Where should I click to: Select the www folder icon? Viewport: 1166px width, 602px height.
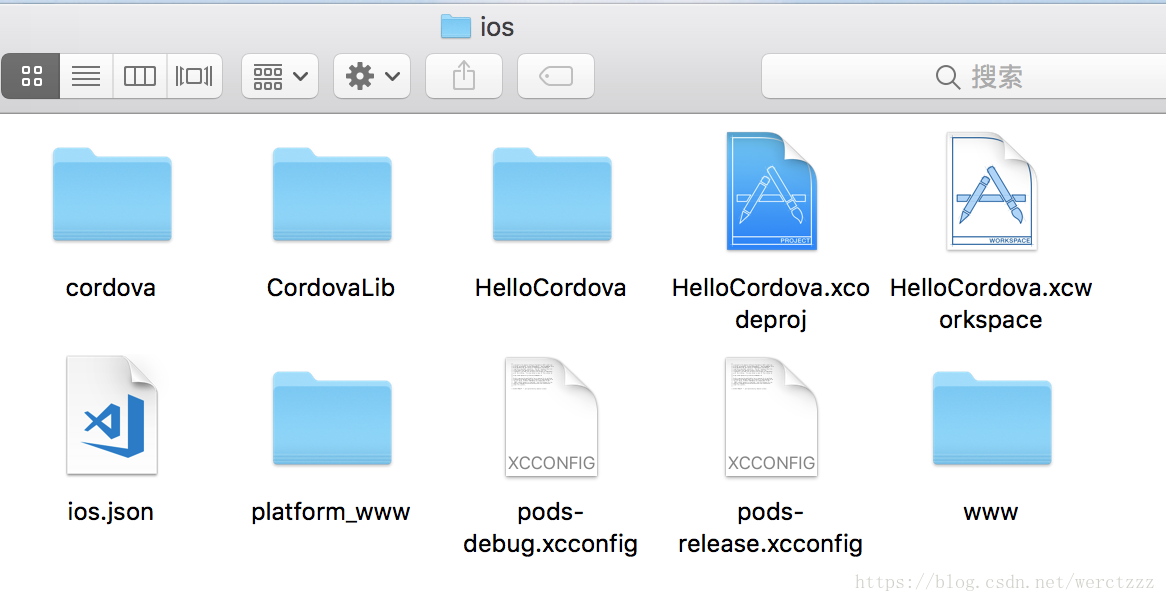tap(992, 418)
